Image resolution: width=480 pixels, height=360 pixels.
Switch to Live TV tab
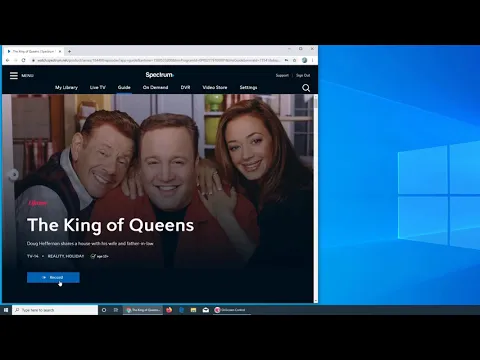pos(98,87)
